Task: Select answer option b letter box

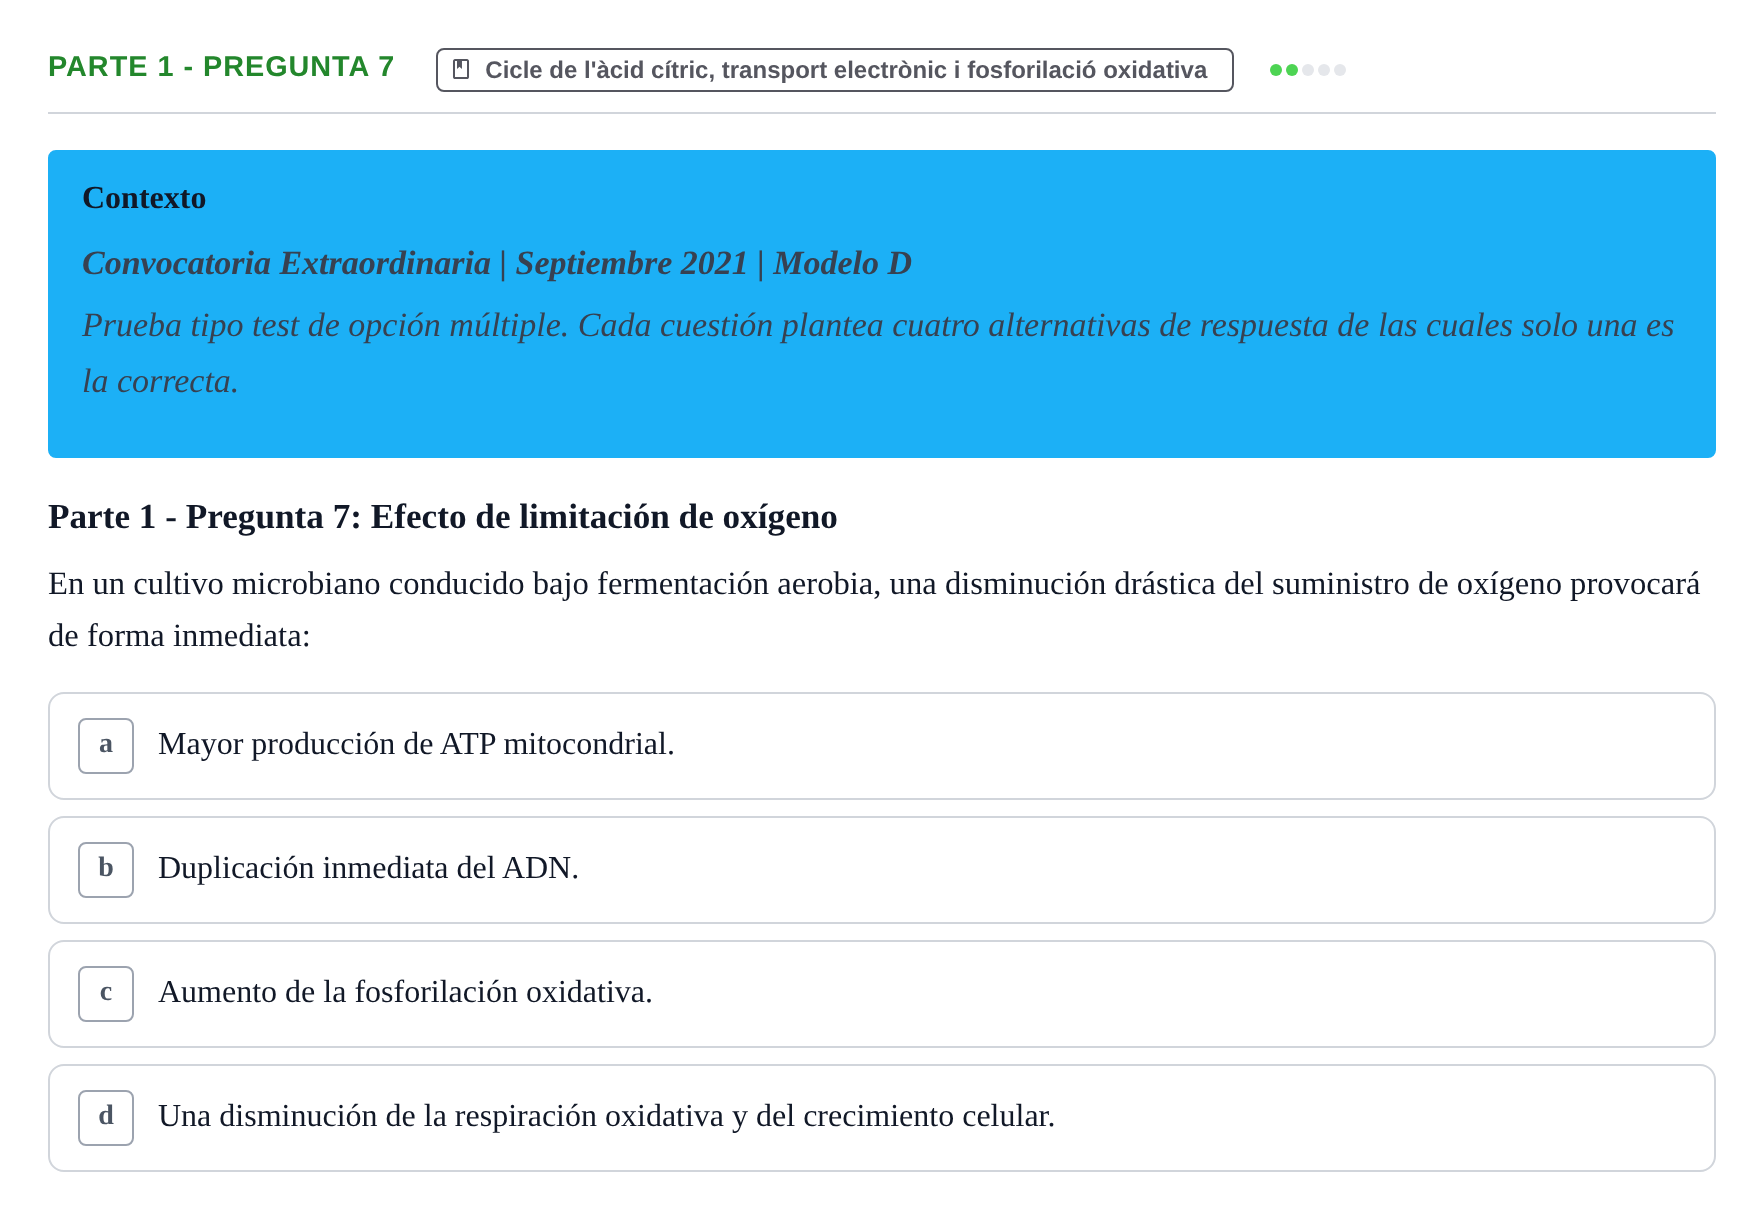Action: (x=106, y=870)
